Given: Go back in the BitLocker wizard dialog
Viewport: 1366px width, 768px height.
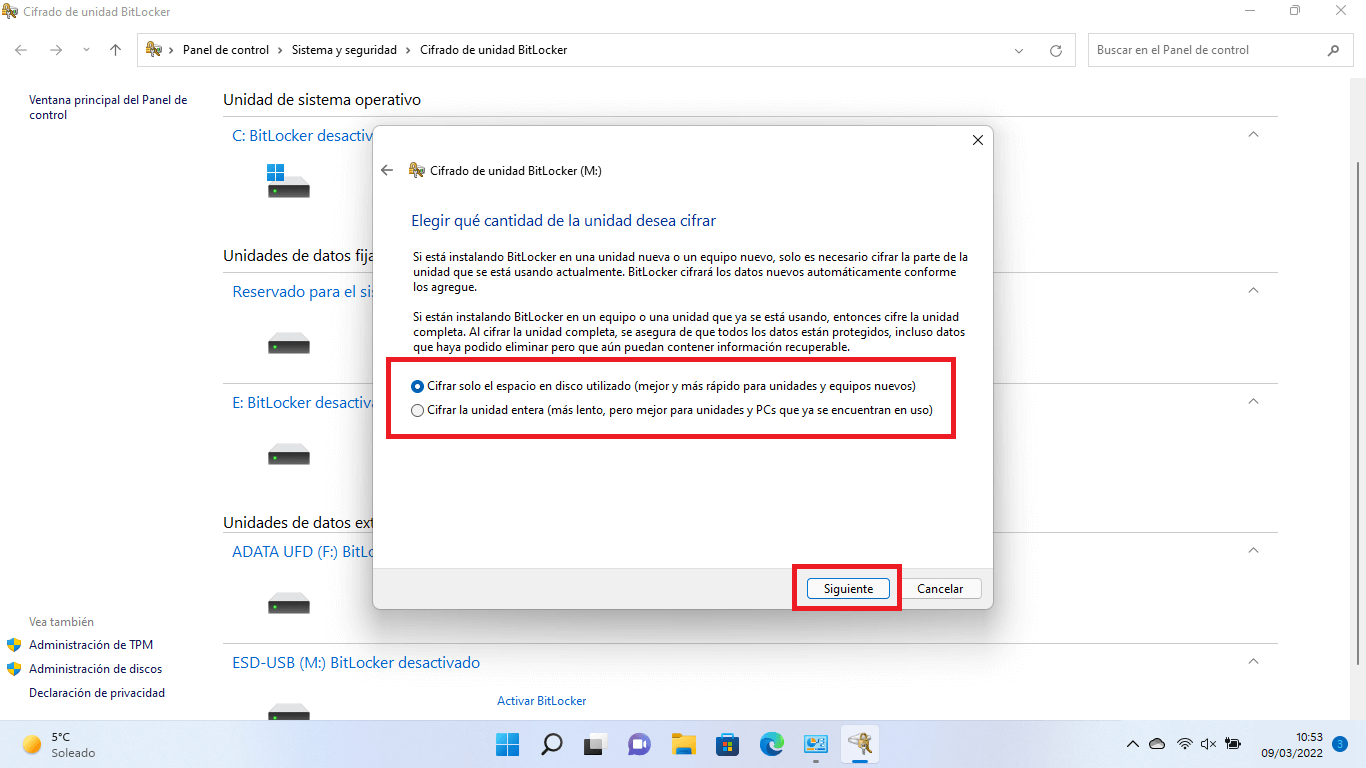Looking at the screenshot, I should (387, 171).
